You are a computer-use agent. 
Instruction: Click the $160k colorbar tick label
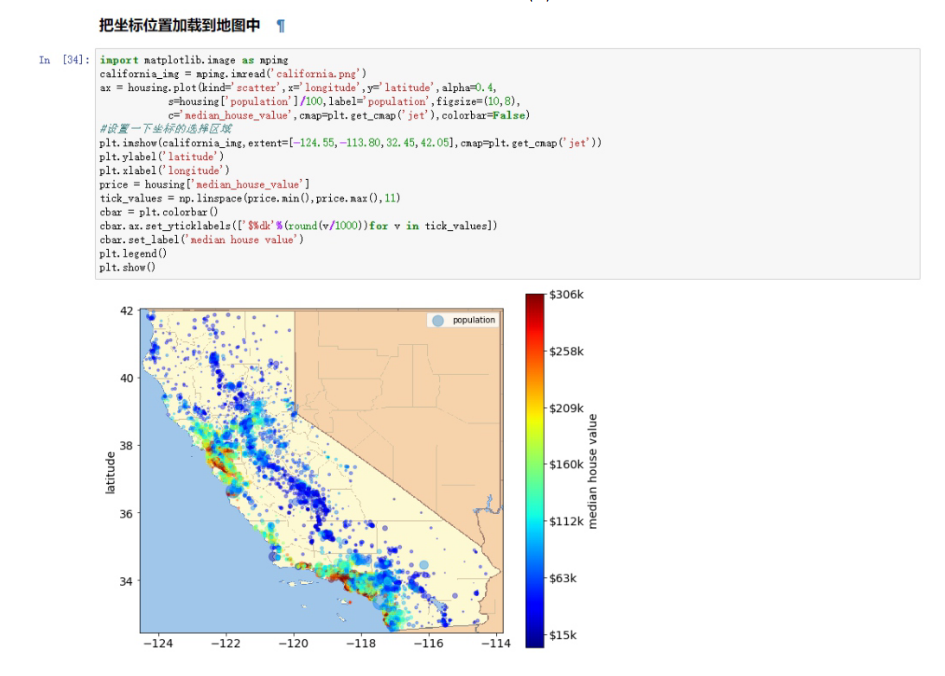click(567, 465)
